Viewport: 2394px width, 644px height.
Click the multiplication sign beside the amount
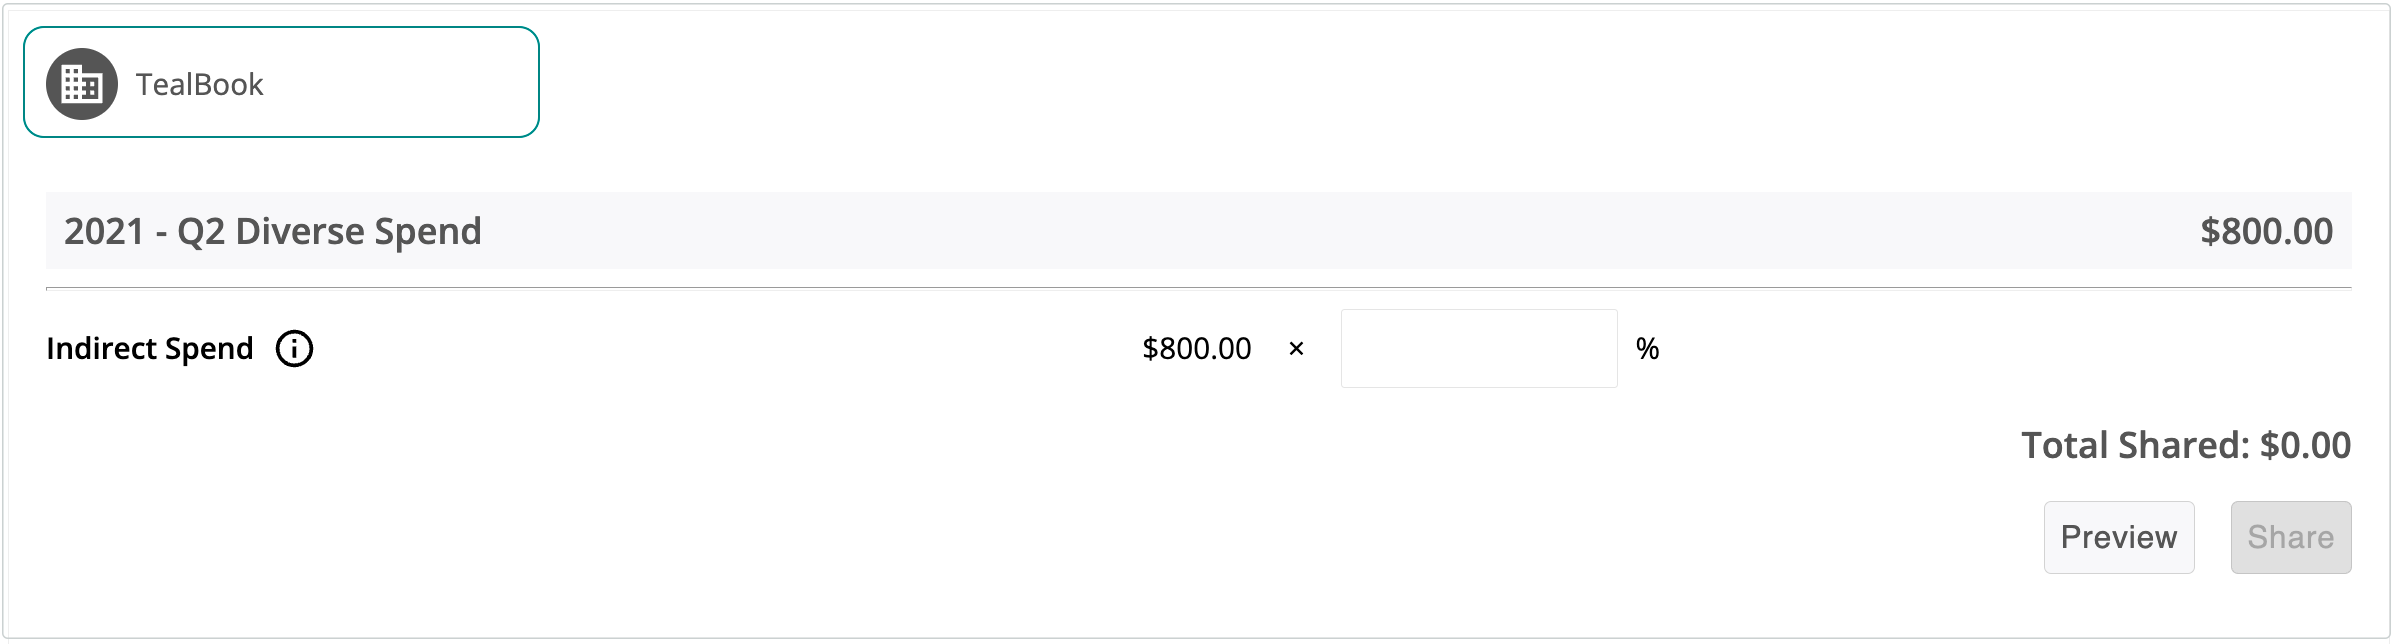coord(1296,349)
